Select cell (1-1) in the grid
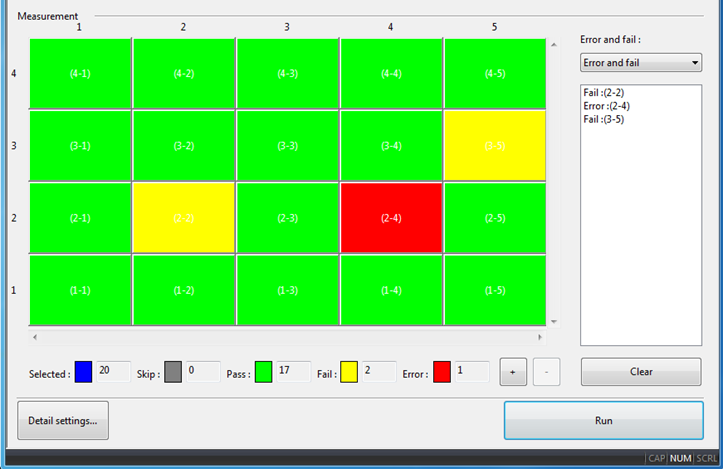Viewport: 723px width, 469px height. [x=80, y=290]
